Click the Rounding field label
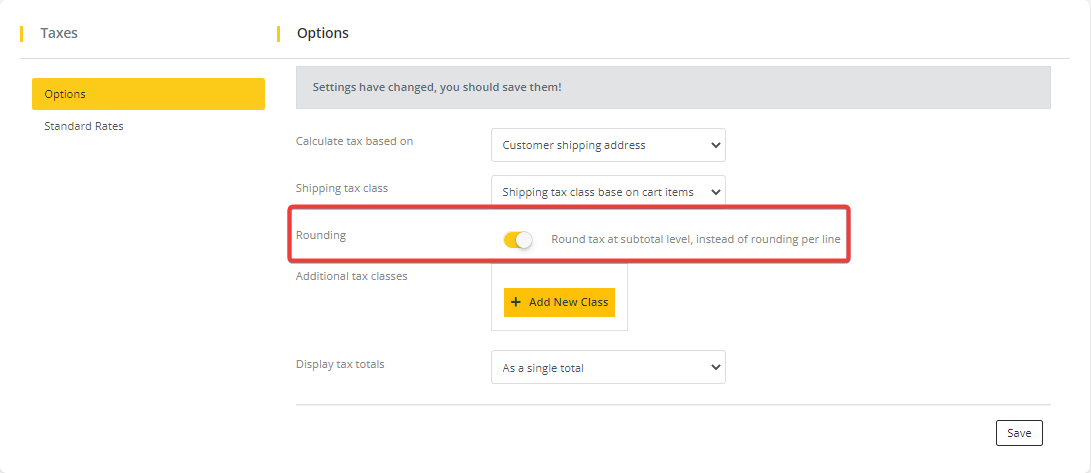 point(321,235)
